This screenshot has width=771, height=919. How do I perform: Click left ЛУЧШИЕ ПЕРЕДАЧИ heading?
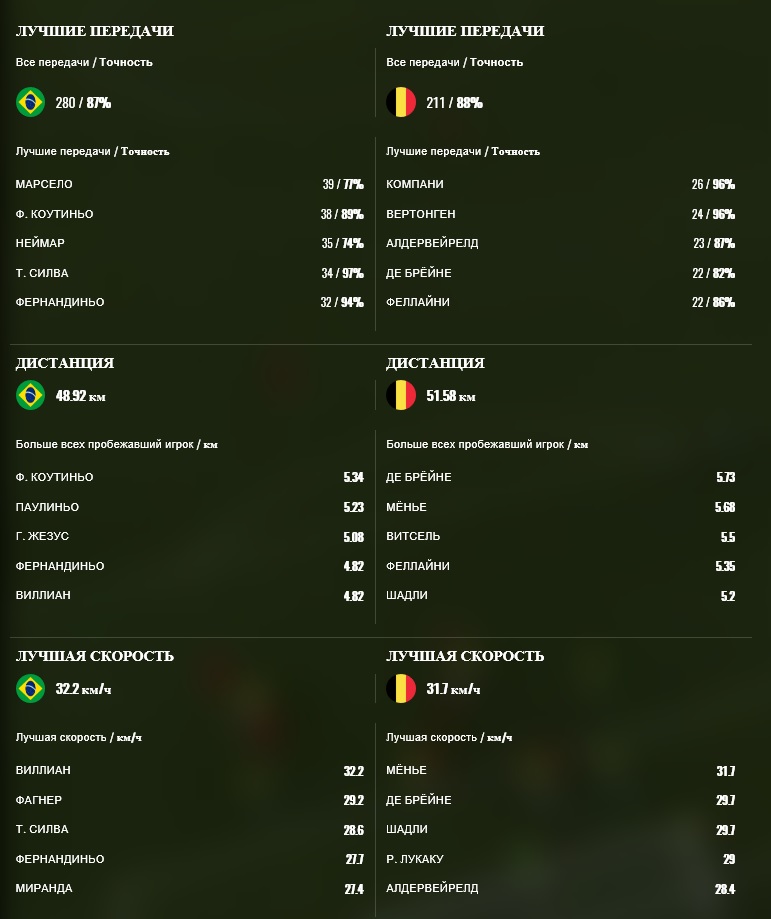(x=94, y=31)
